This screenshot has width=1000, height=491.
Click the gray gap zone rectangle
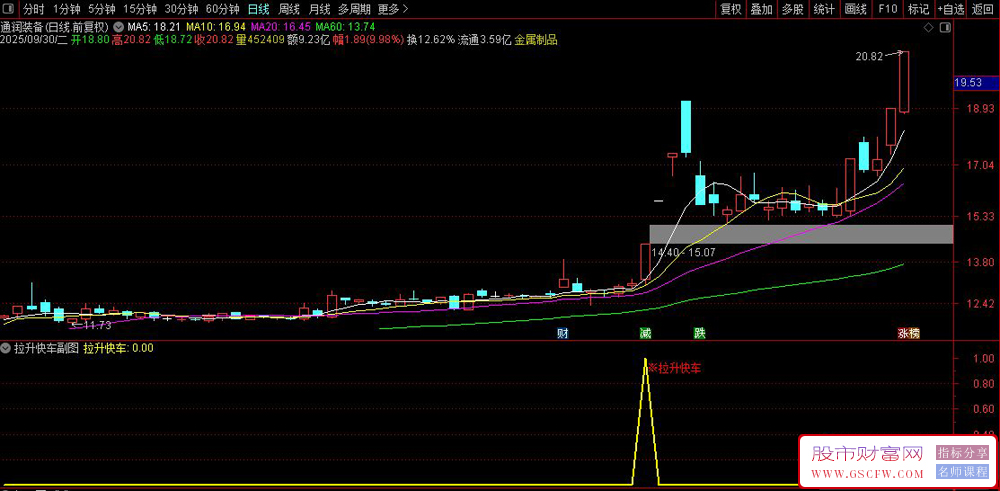[801, 234]
